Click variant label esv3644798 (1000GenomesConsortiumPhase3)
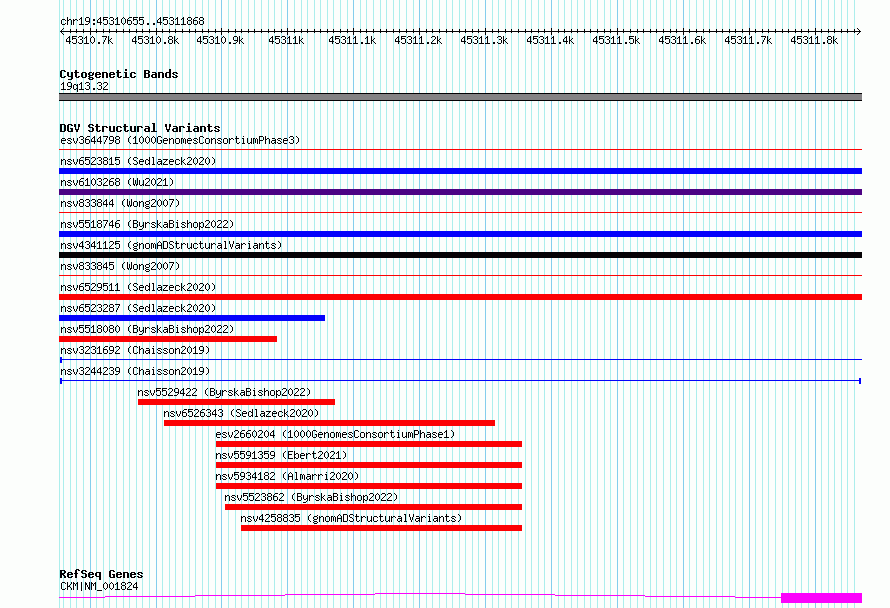 pos(180,140)
